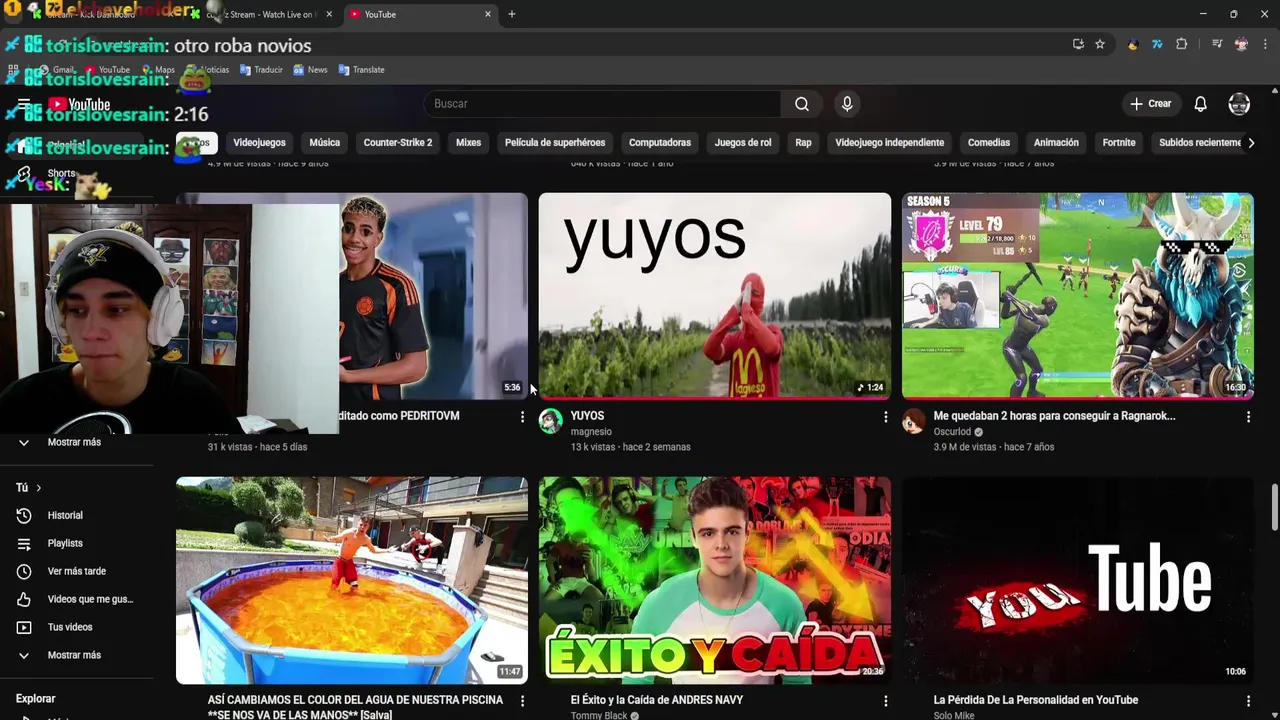Image resolution: width=1280 pixels, height=720 pixels.
Task: Open El Éxito y la Caída title
Action: pyautogui.click(x=657, y=700)
